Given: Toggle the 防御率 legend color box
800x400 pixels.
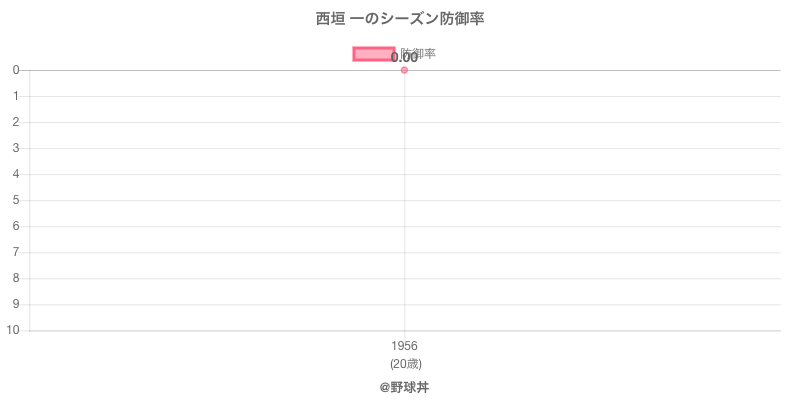Looking at the screenshot, I should pyautogui.click(x=373, y=54).
